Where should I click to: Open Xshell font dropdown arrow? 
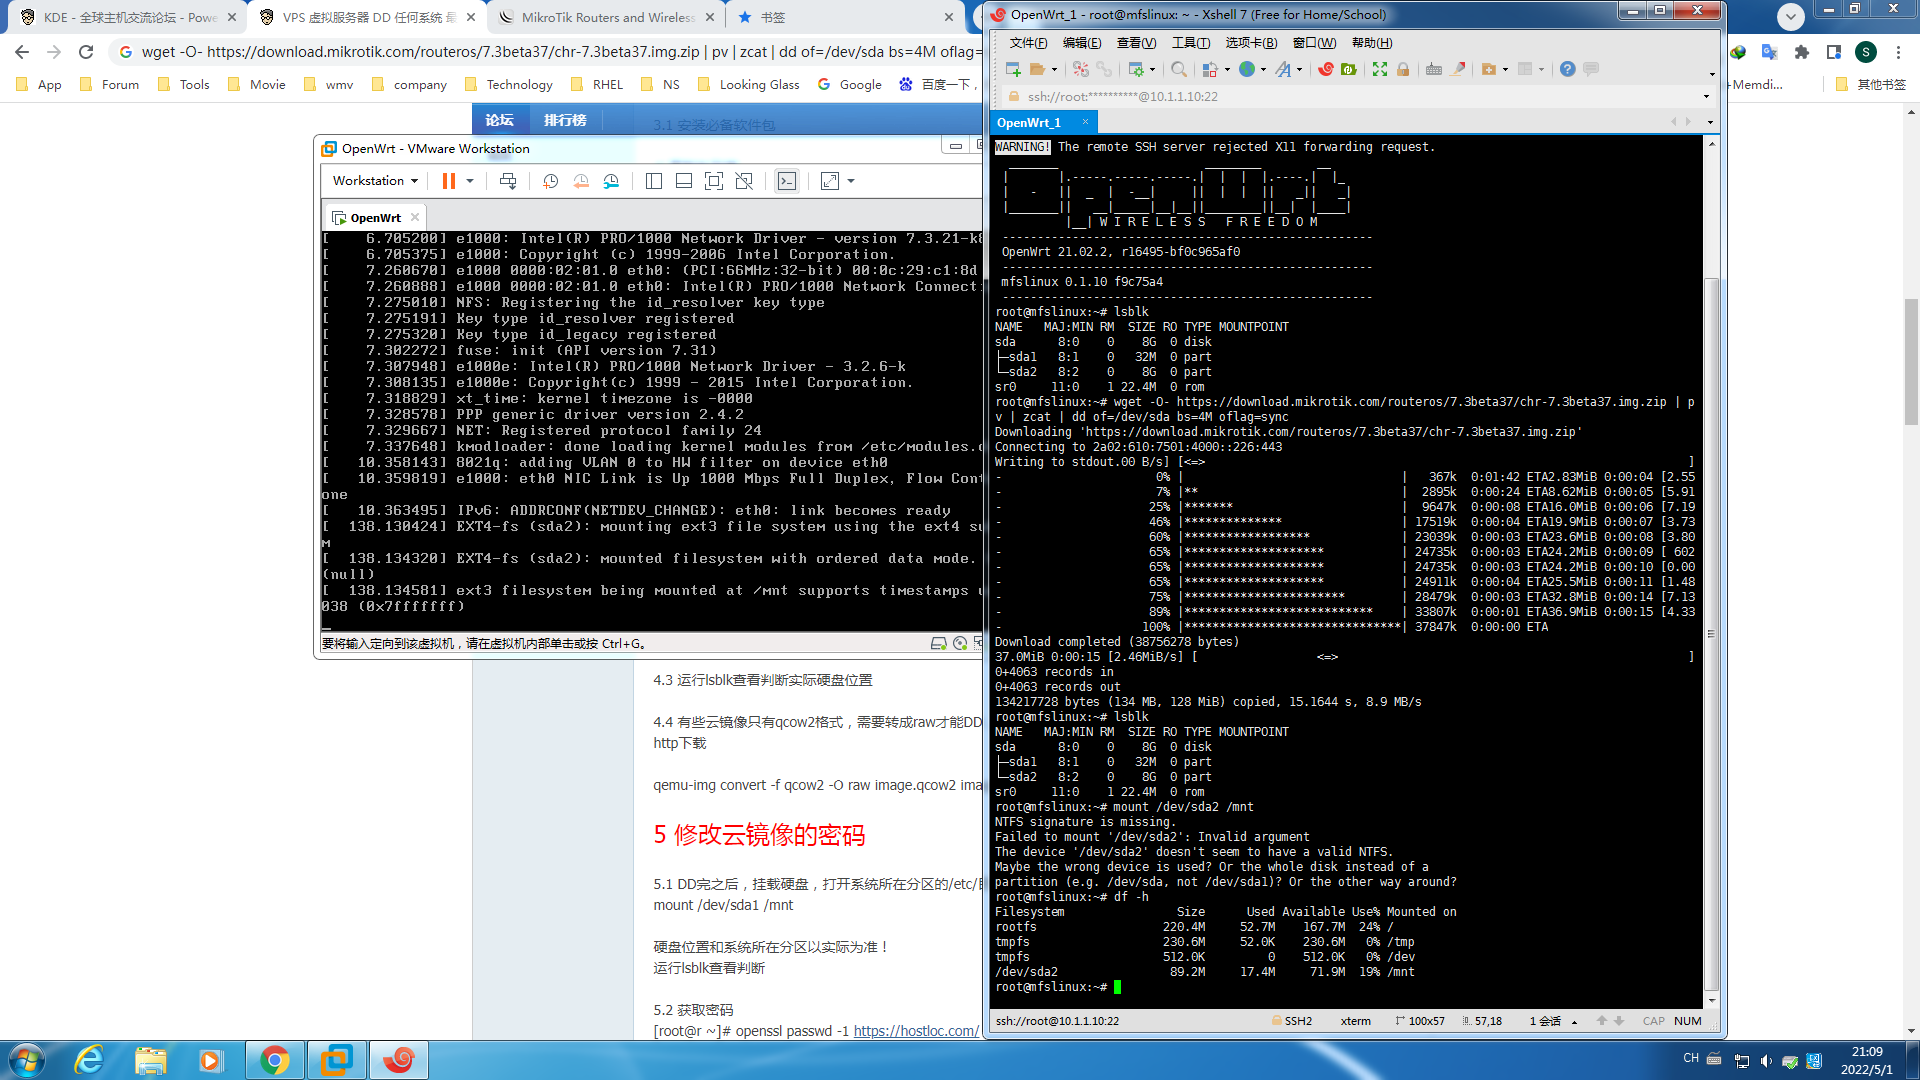click(x=1299, y=70)
